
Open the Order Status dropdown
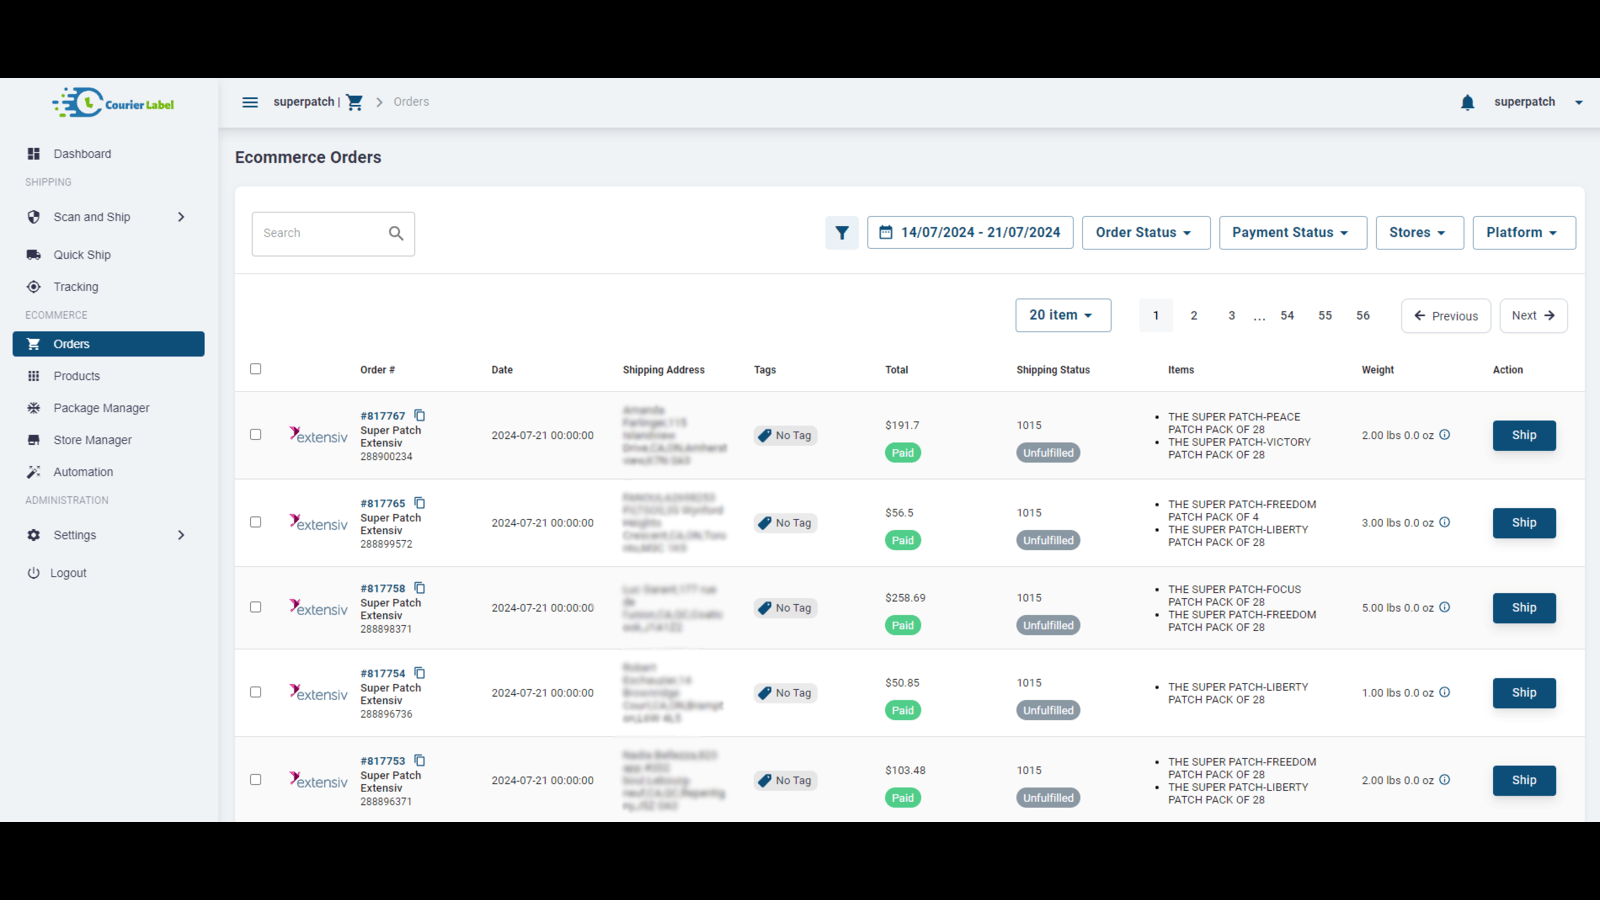[x=1146, y=233]
